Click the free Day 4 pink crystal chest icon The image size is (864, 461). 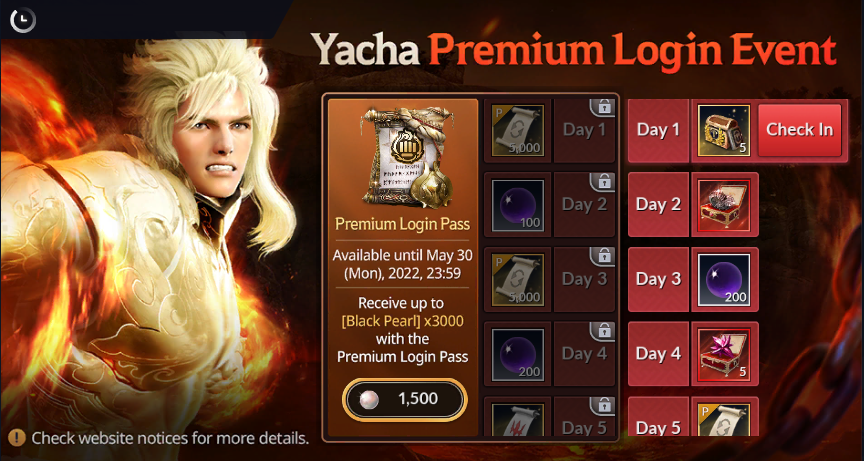click(x=724, y=354)
